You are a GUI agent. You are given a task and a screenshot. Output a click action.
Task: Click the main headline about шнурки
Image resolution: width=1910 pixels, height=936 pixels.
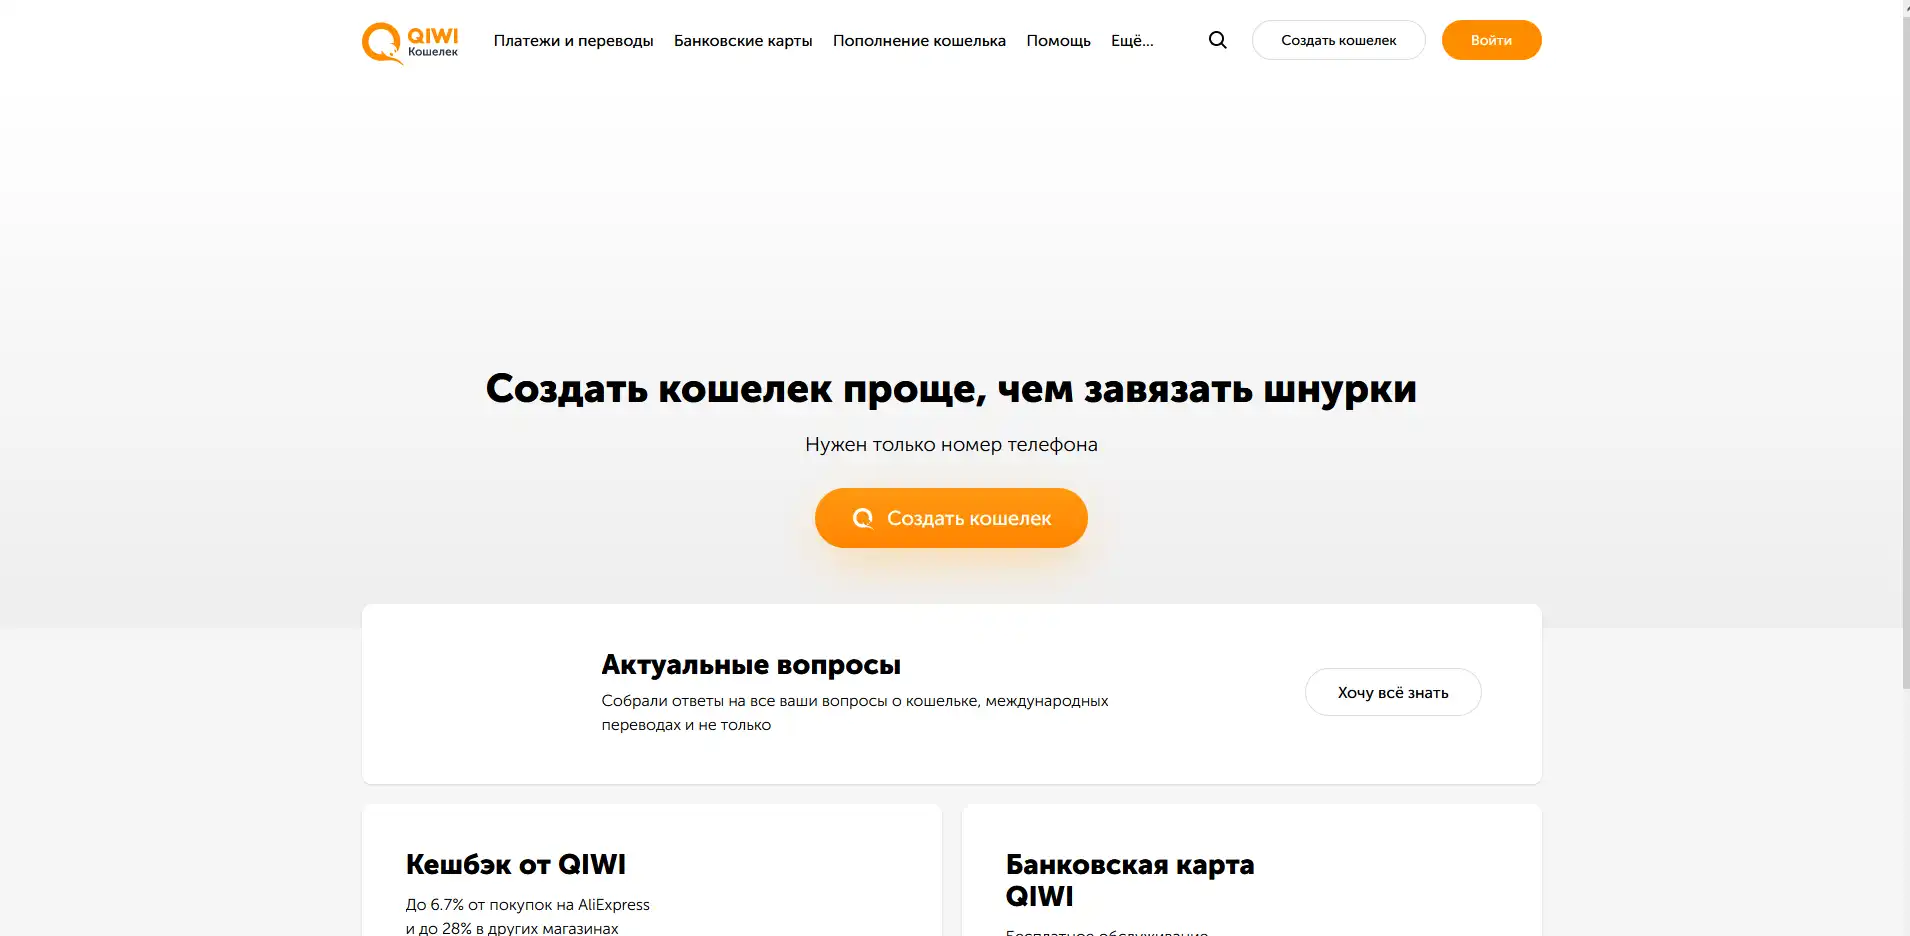(951, 389)
